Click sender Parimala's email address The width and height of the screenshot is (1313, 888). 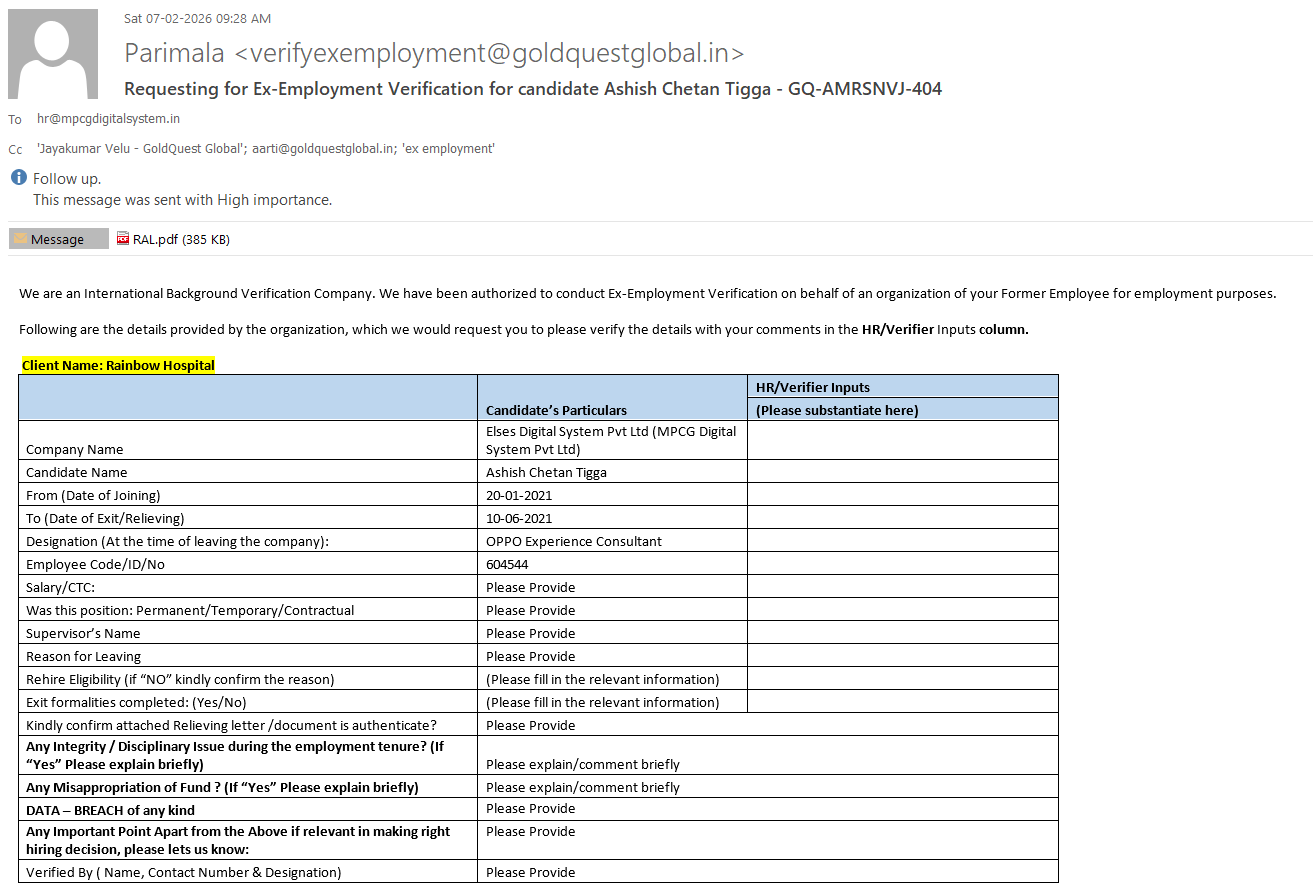click(489, 53)
